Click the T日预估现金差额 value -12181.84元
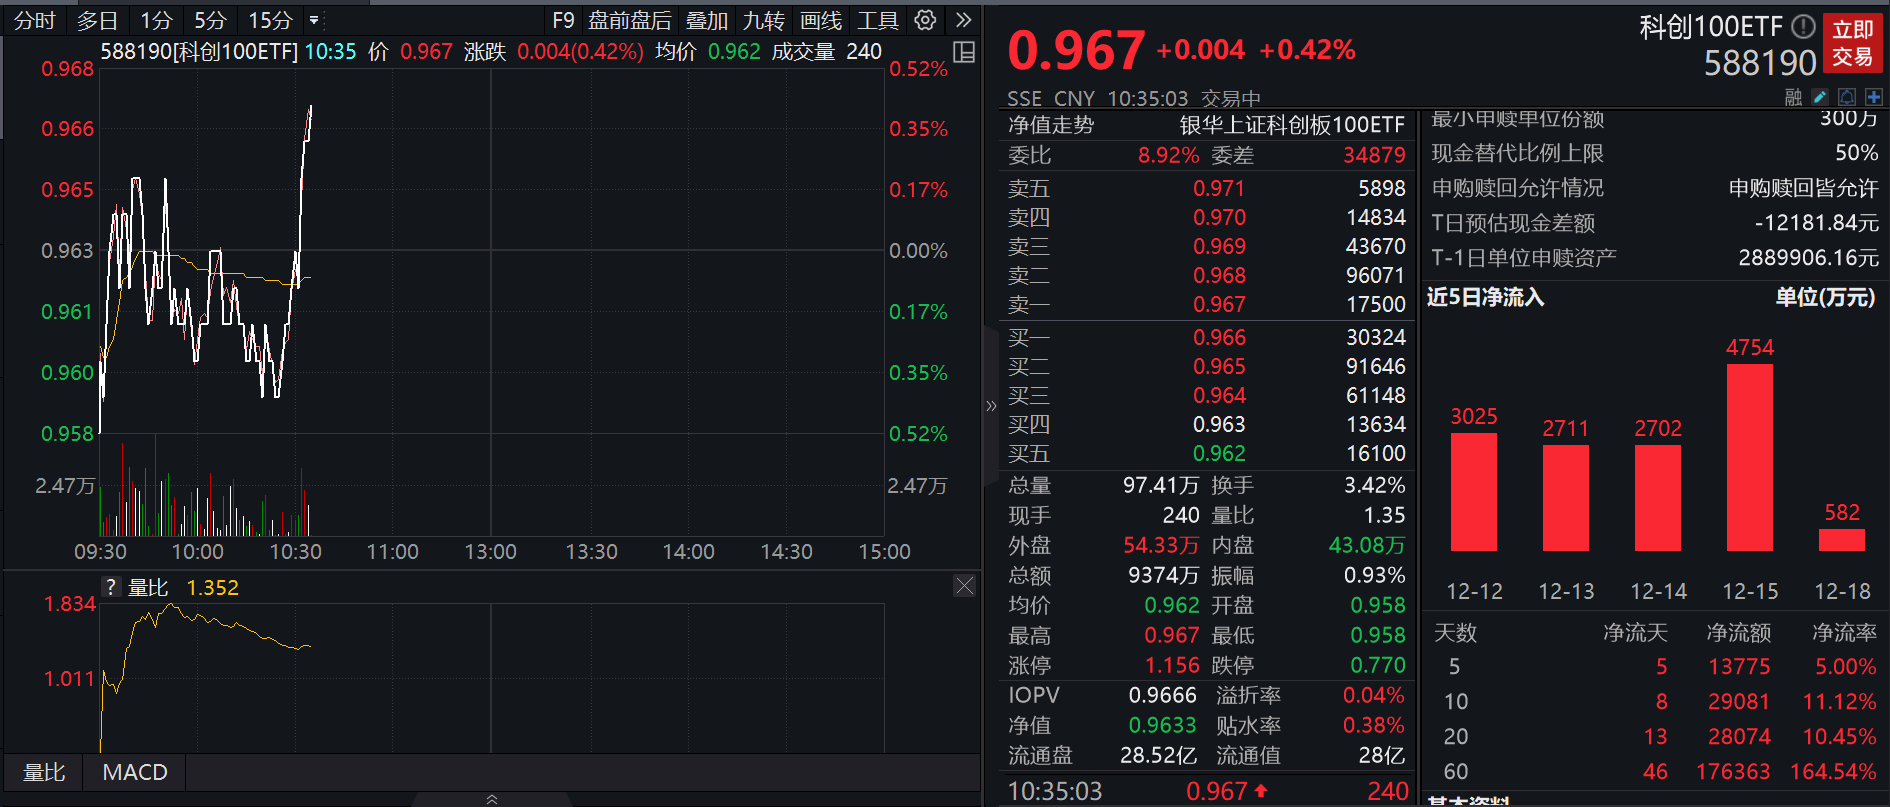 pos(1817,223)
